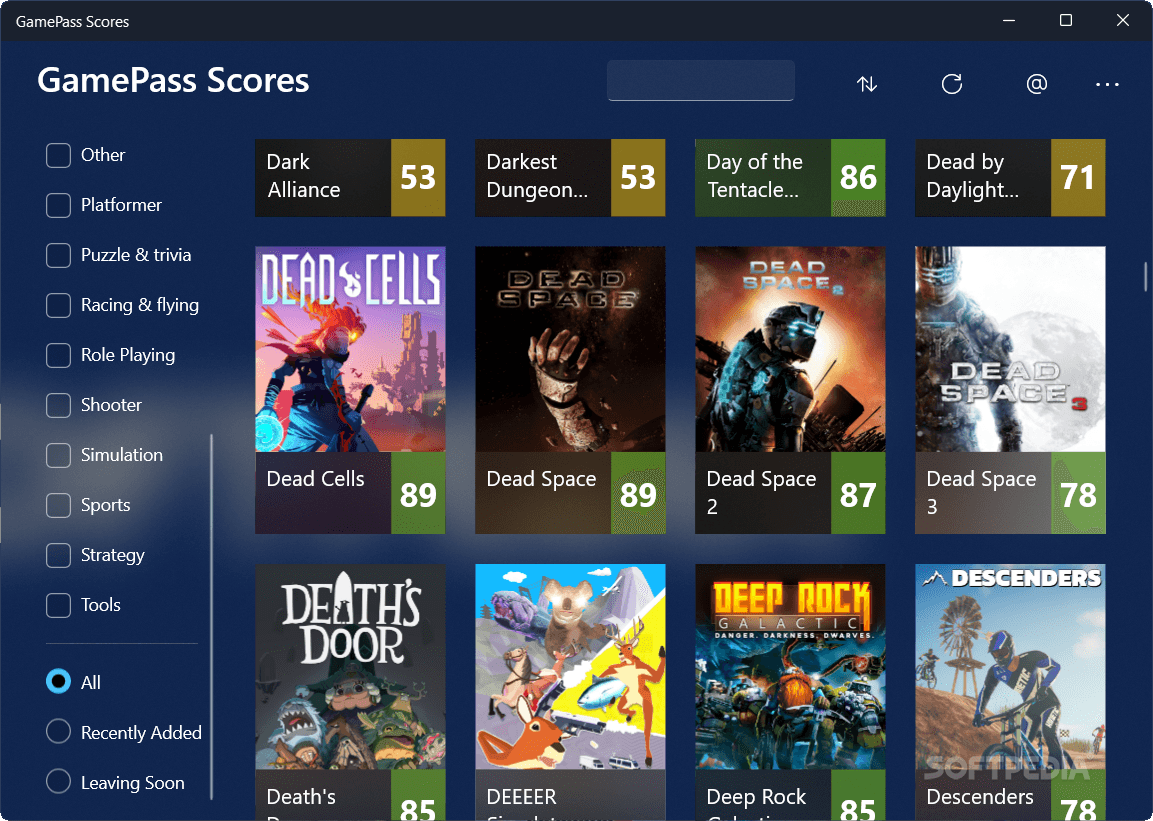Open the @ contact icon
The height and width of the screenshot is (821, 1153).
pos(1036,84)
